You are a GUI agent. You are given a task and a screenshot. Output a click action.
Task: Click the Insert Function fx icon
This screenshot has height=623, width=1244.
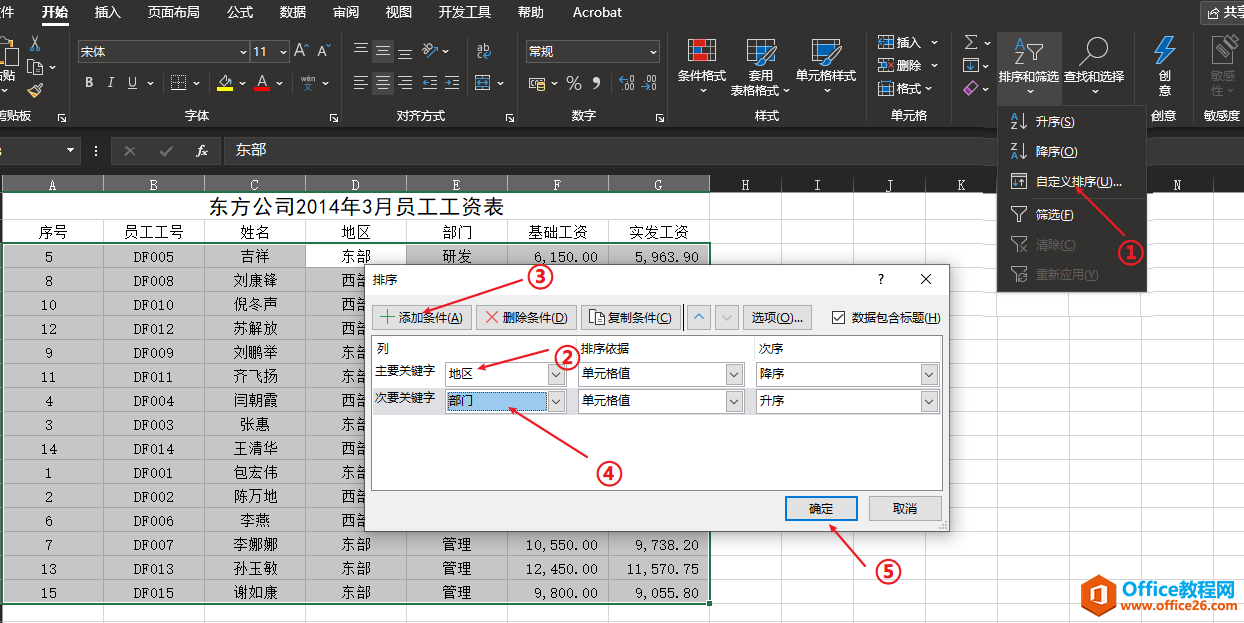click(x=201, y=151)
